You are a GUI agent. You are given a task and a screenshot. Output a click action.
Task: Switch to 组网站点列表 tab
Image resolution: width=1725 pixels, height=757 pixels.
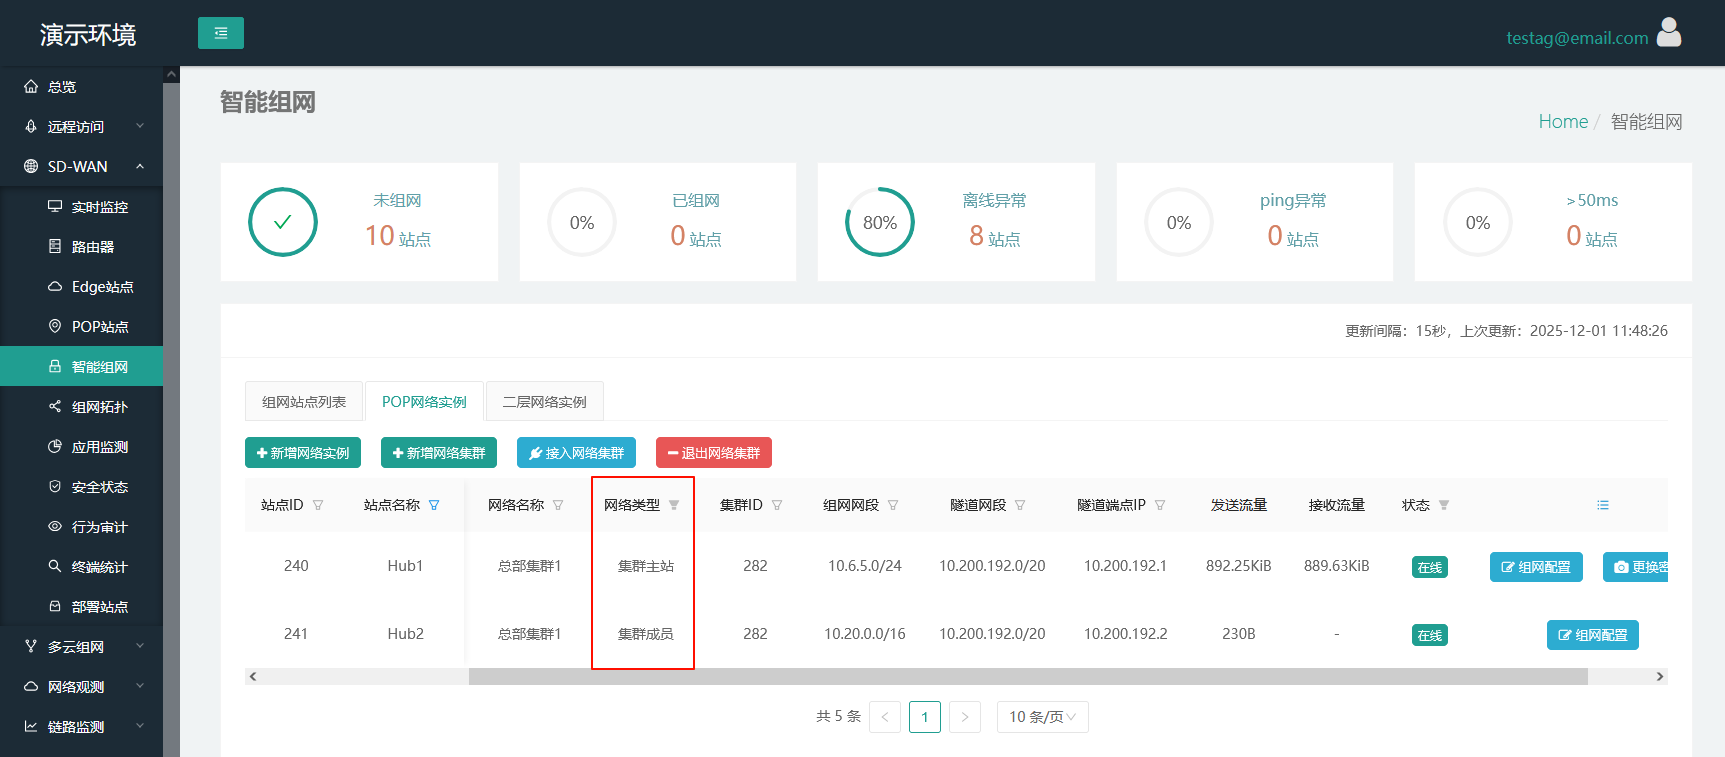[x=304, y=402]
